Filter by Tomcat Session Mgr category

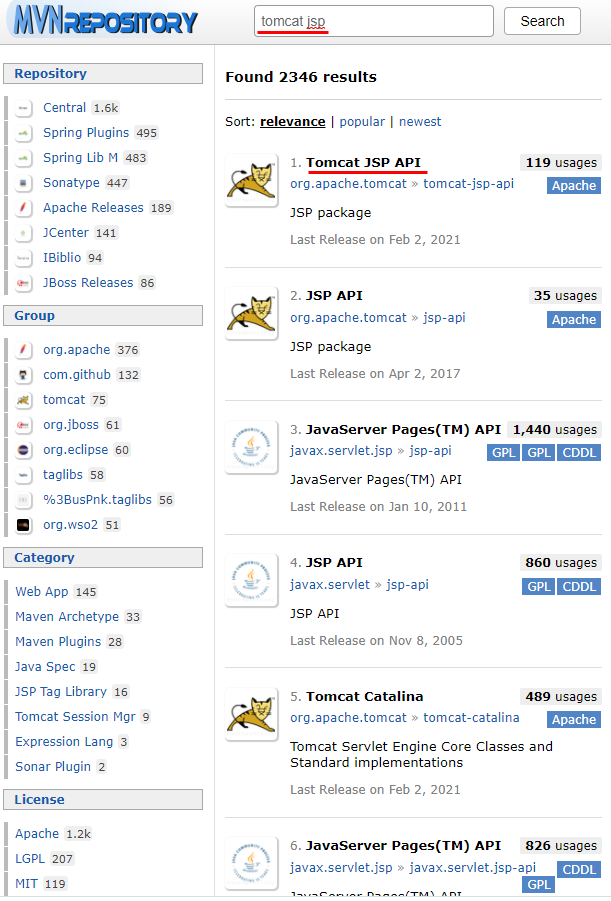(75, 717)
